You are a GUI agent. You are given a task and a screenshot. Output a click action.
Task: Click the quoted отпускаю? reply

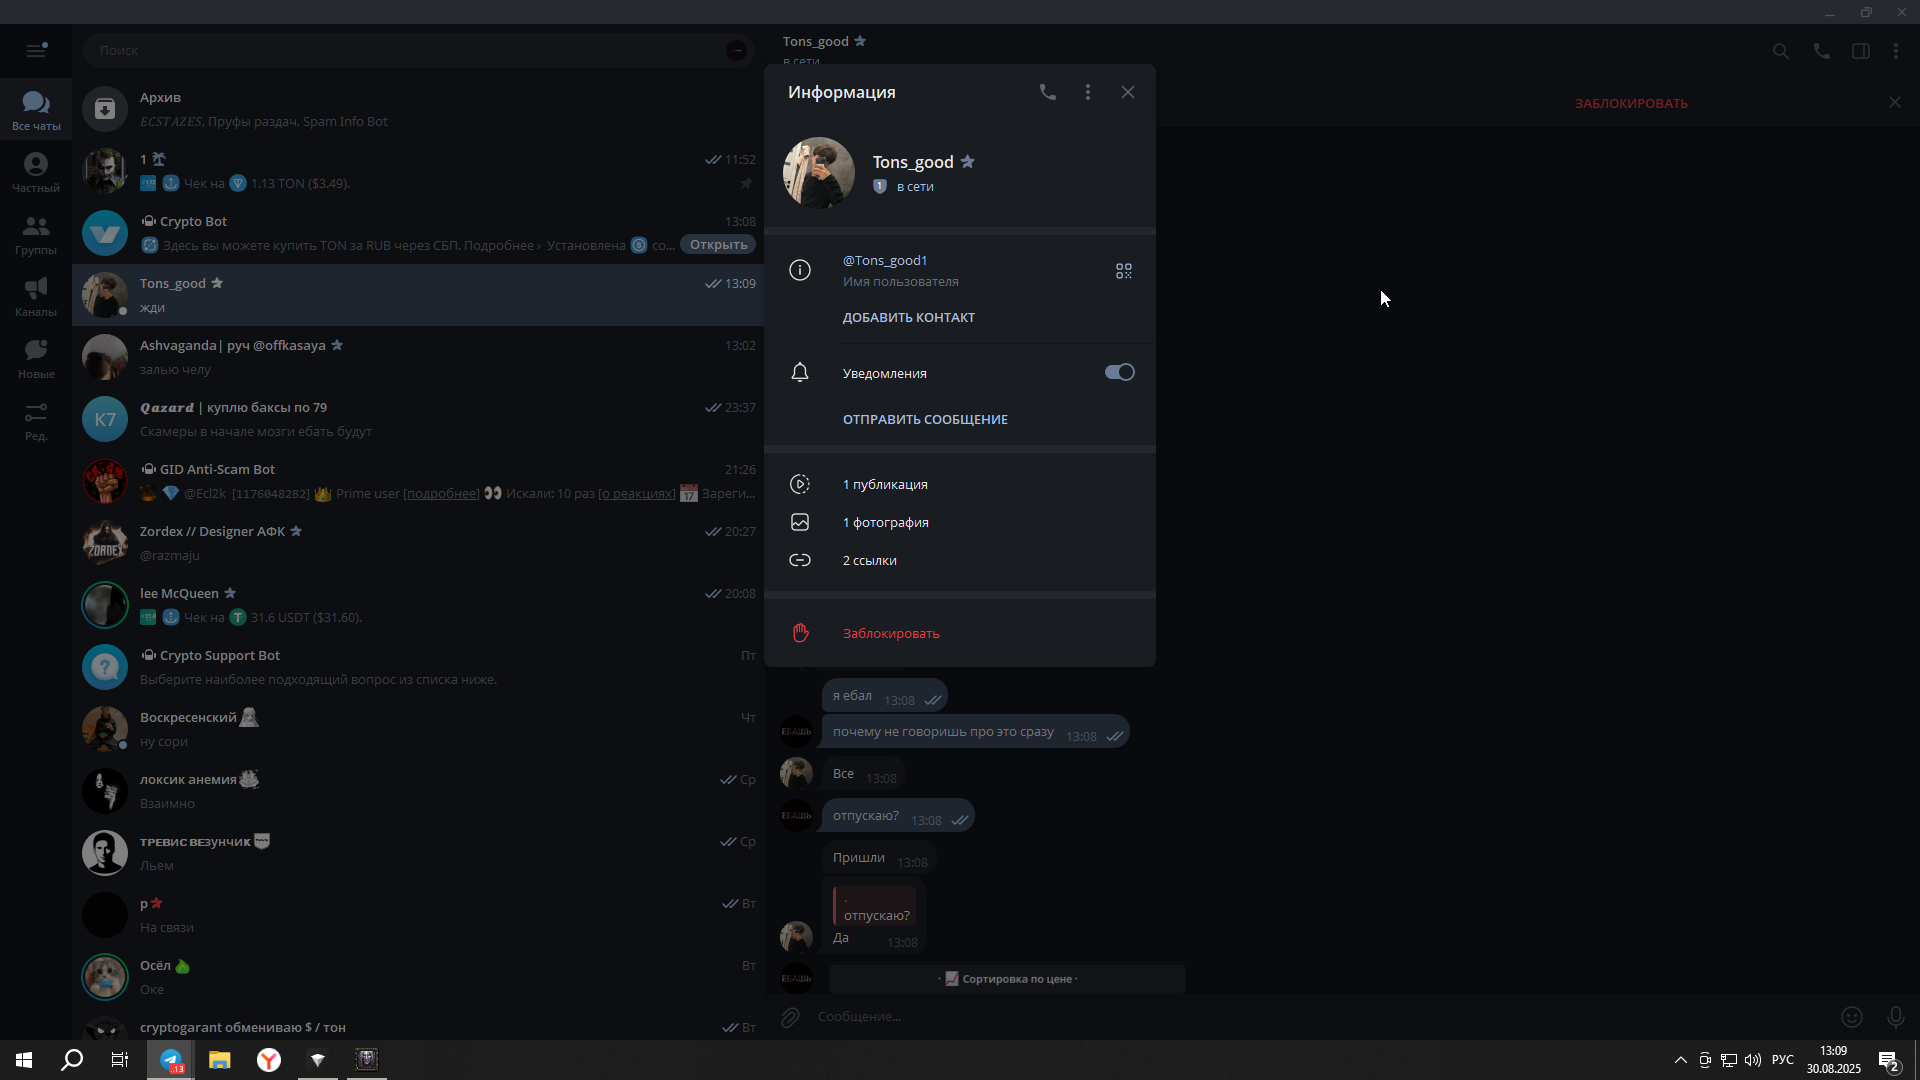point(875,906)
